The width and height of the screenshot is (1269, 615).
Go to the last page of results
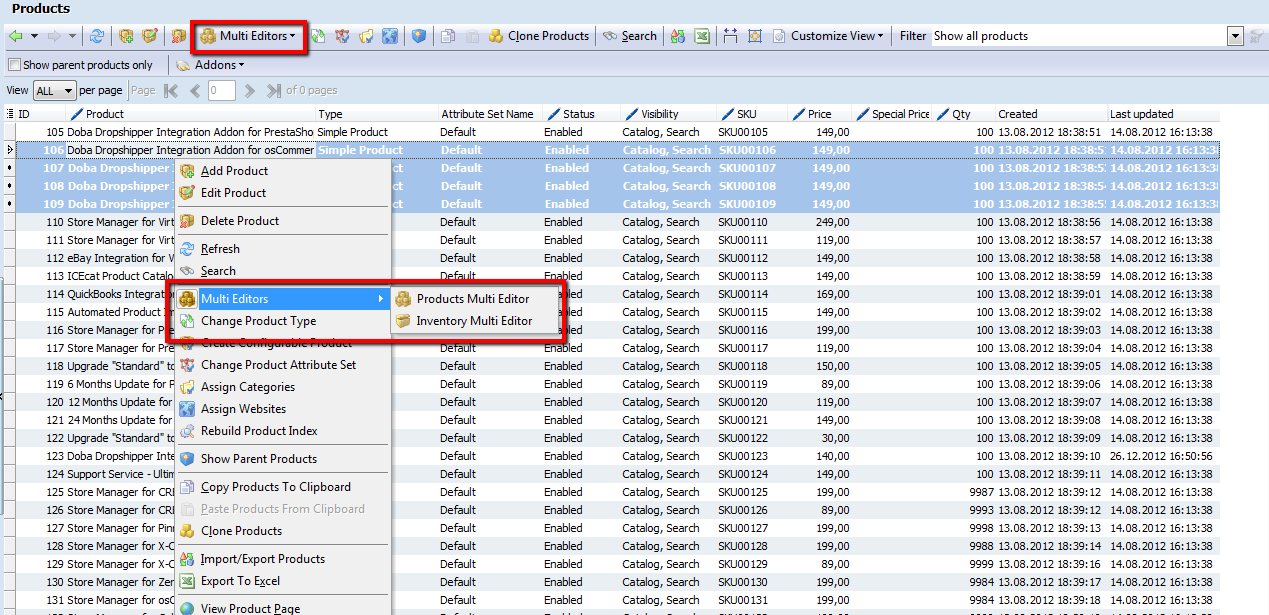(273, 90)
